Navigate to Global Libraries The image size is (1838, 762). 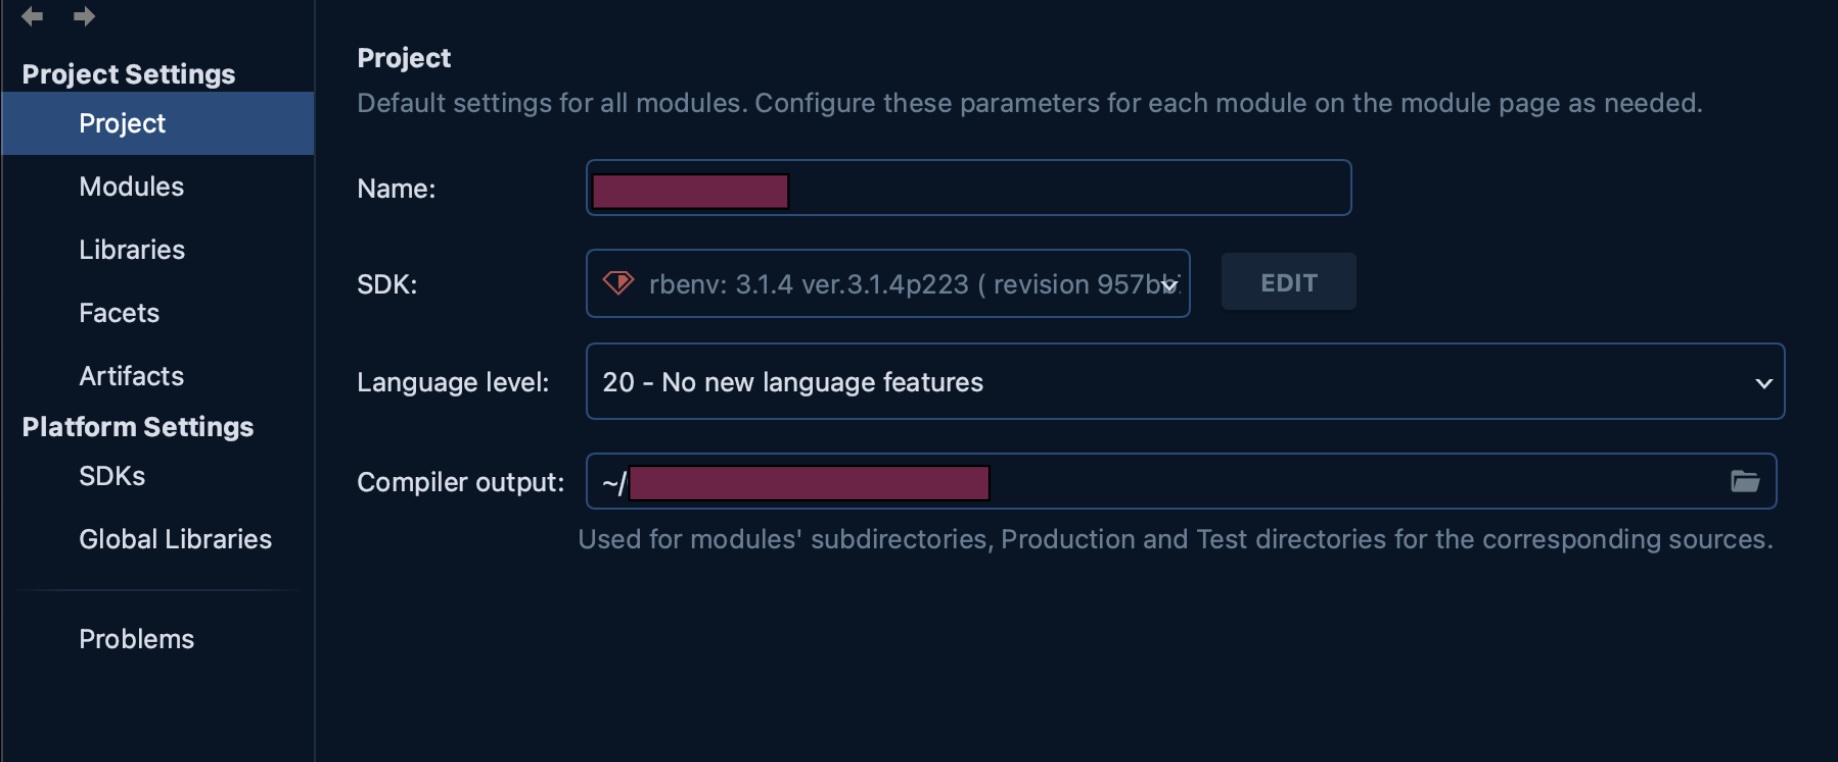[175, 539]
